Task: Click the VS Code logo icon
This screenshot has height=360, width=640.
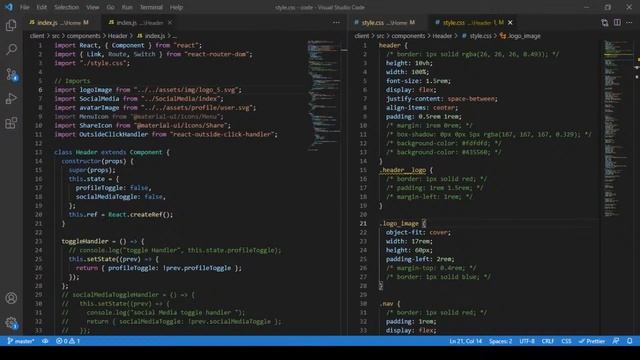Action: pyautogui.click(x=9, y=7)
